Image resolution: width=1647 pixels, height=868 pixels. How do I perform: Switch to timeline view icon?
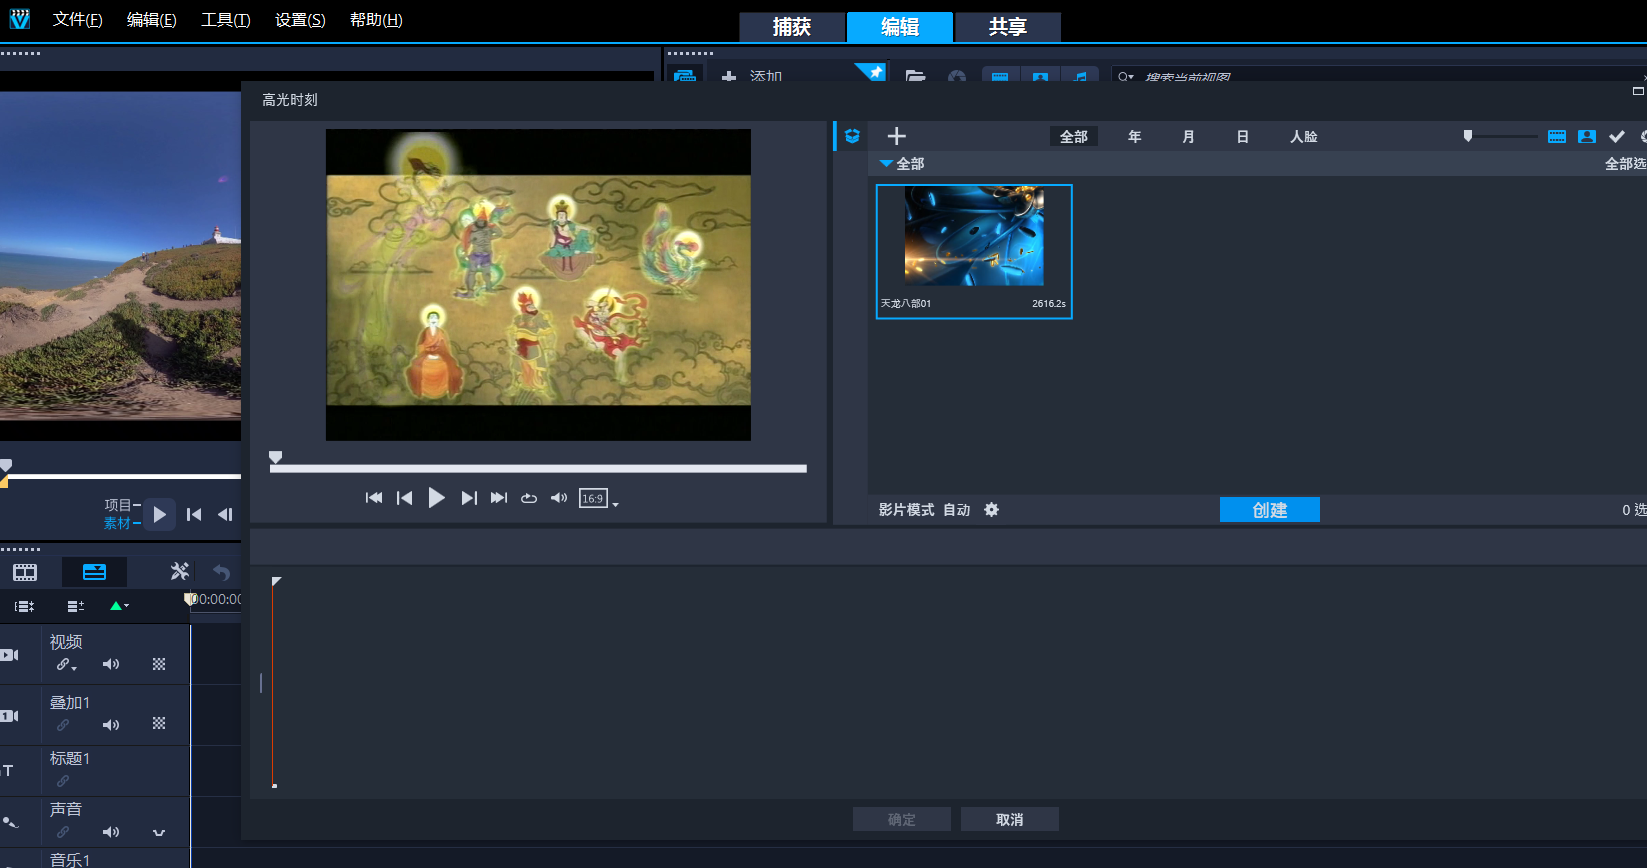pyautogui.click(x=94, y=572)
